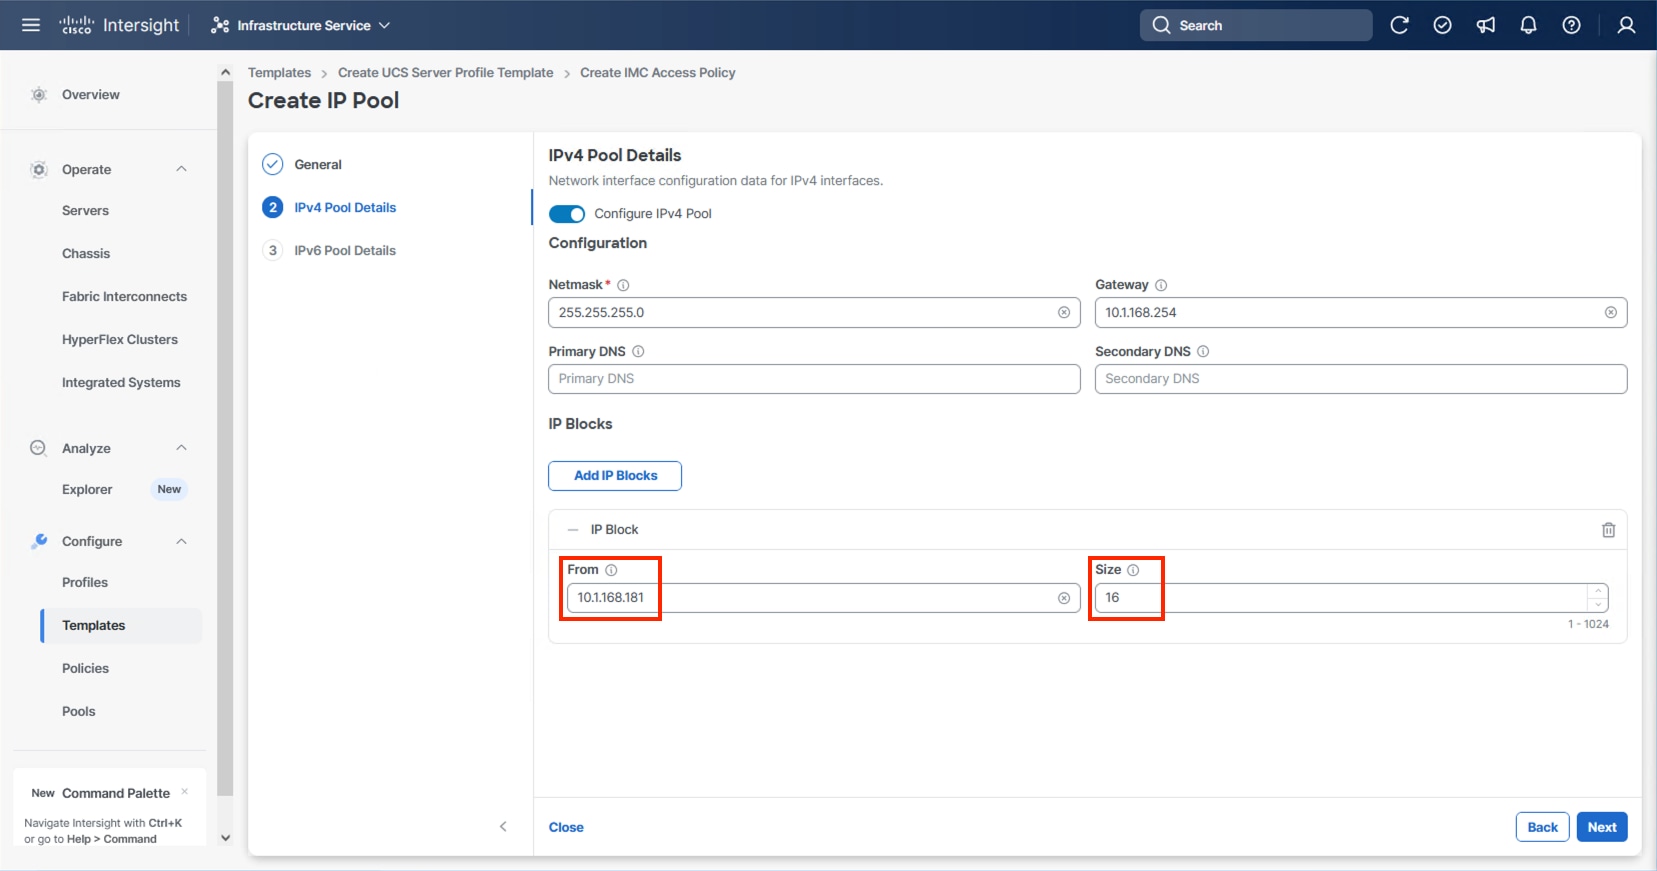1657x871 pixels.
Task: Open the Infrastructure Service dropdown
Action: click(x=300, y=25)
